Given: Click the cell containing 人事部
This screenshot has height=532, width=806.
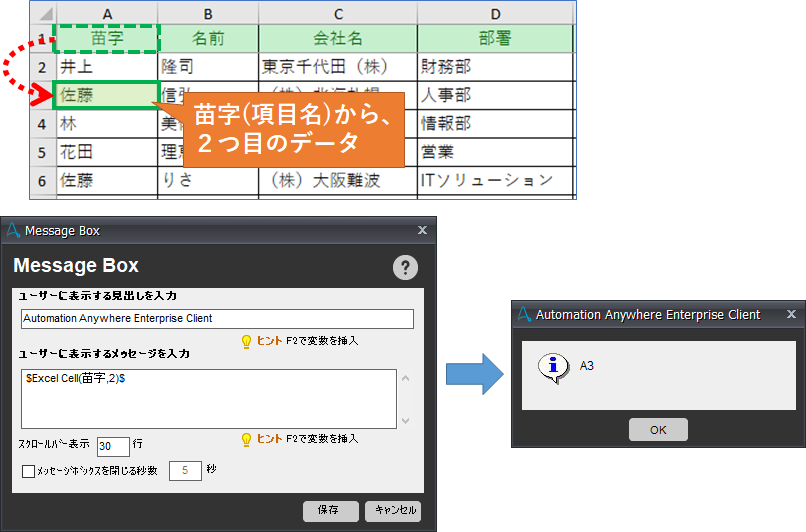Looking at the screenshot, I should [x=495, y=95].
